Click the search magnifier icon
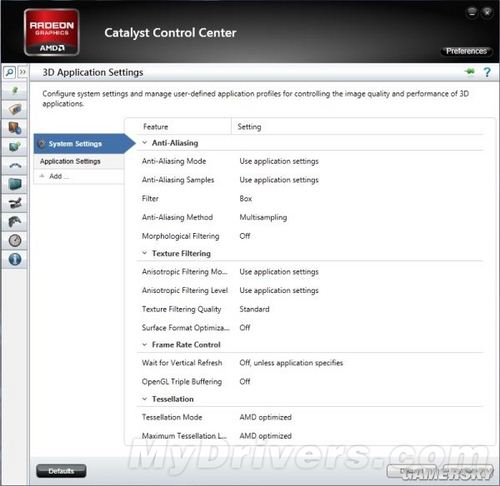The width and height of the screenshot is (500, 486). [x=9, y=72]
